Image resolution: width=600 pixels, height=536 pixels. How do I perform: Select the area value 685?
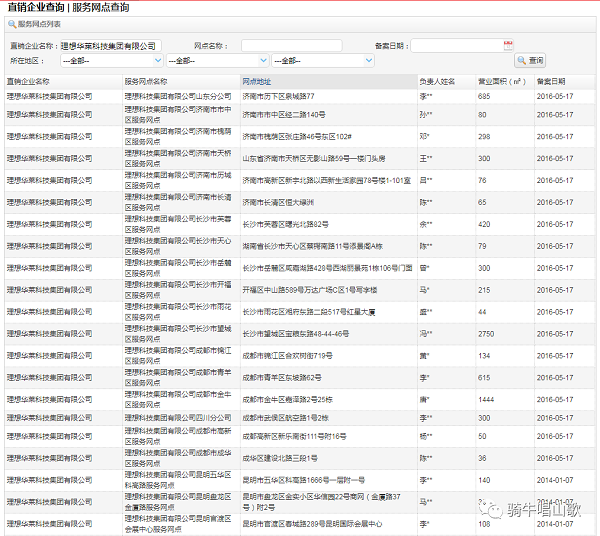484,96
